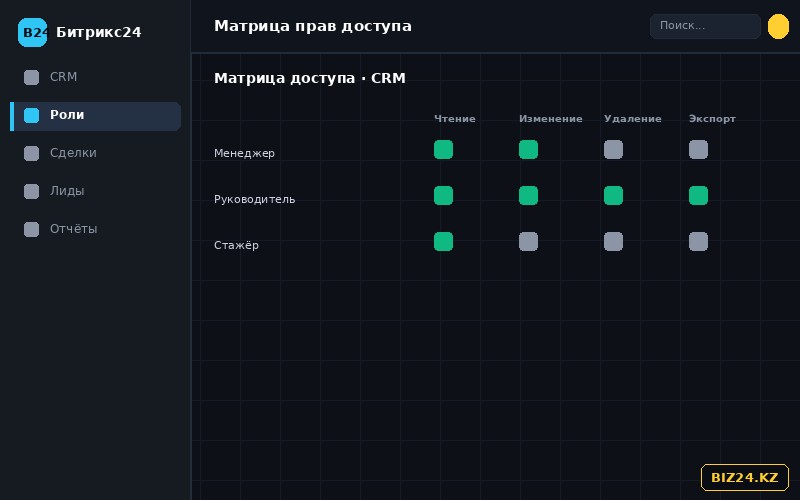Click the Экспорт column header
The image size is (800, 500).
click(712, 119)
